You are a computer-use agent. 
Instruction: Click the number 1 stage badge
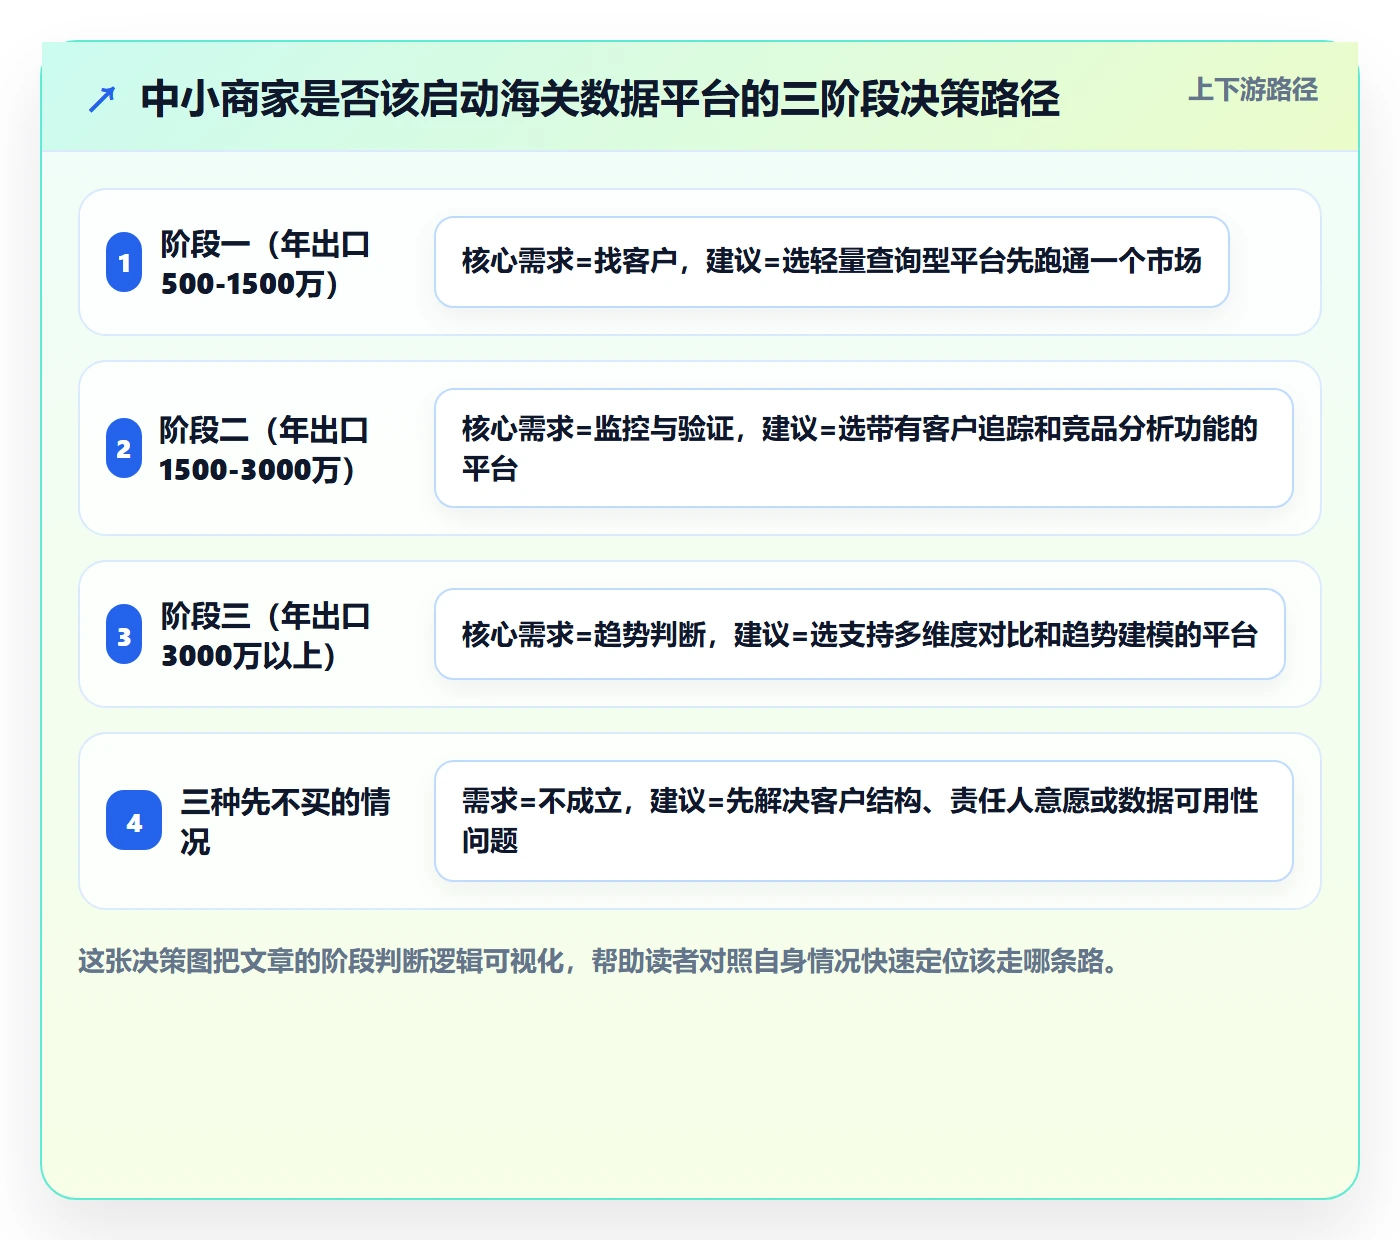pos(124,262)
